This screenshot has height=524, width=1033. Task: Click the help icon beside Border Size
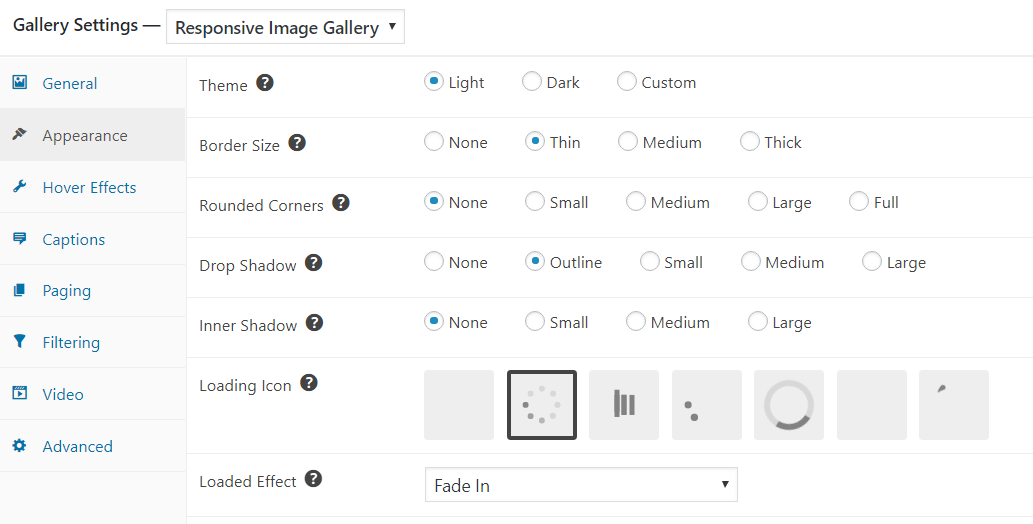pyautogui.click(x=298, y=143)
